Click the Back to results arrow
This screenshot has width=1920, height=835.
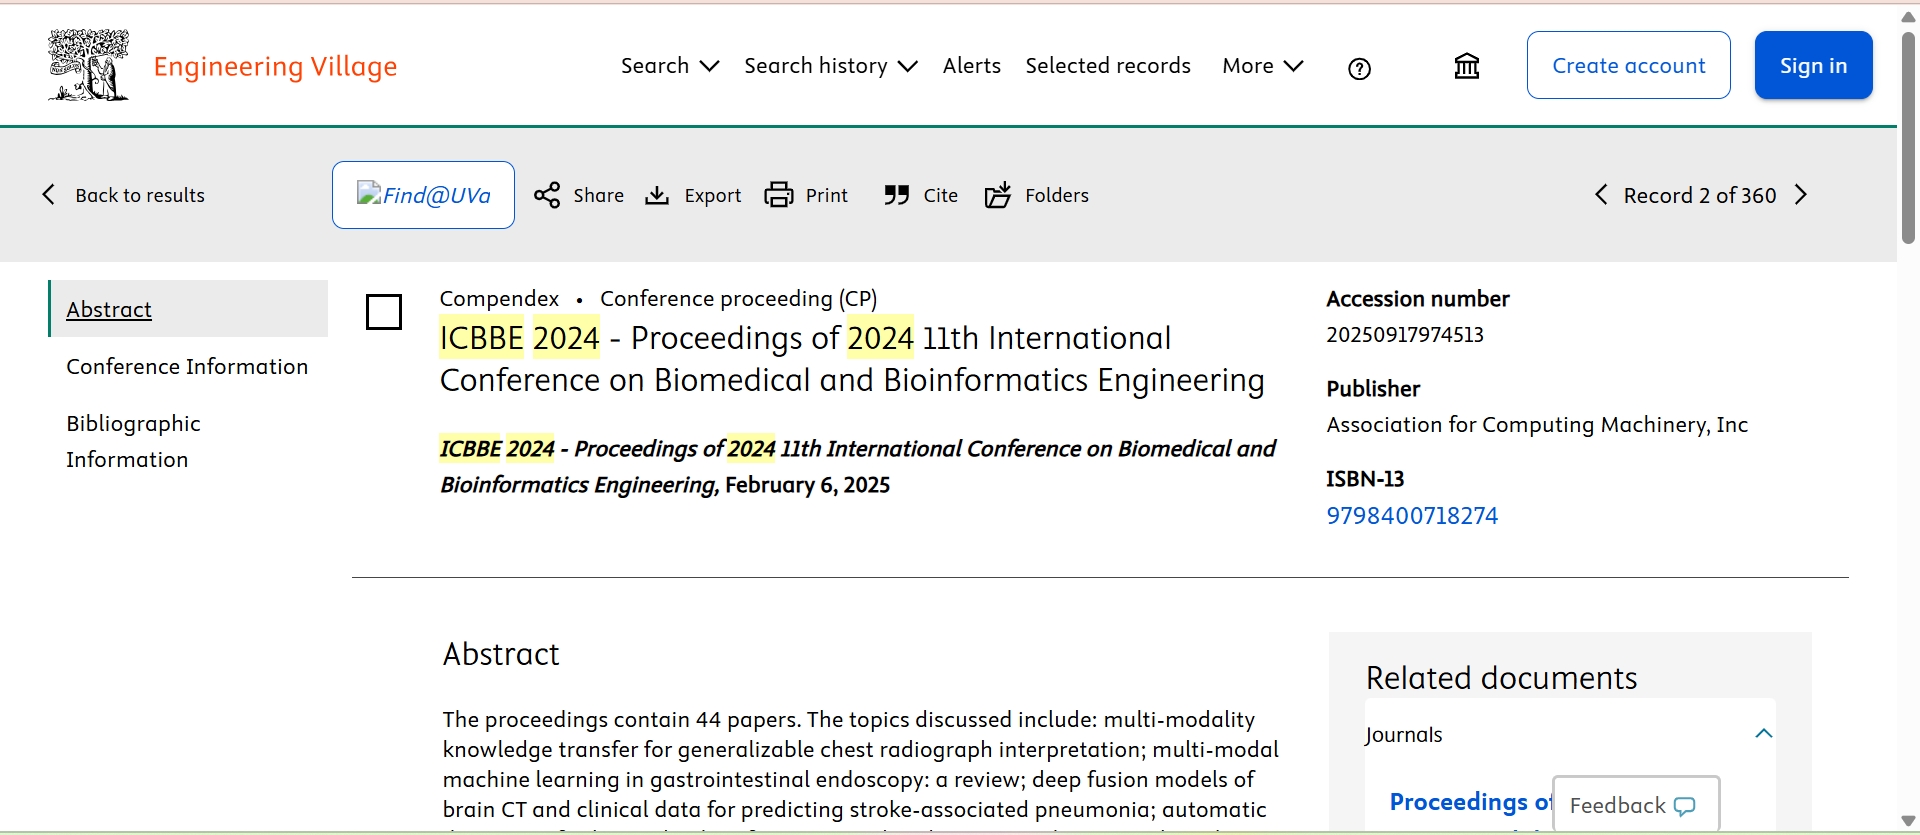pyautogui.click(x=48, y=195)
